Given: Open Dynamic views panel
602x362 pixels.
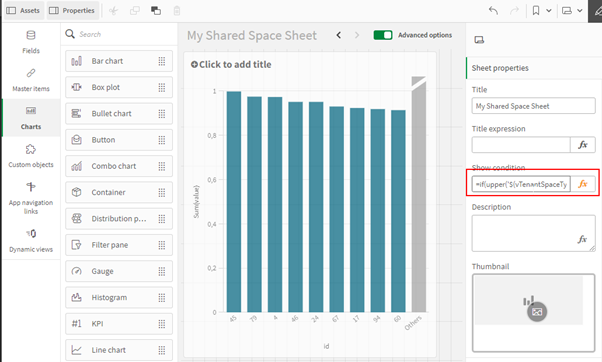Looking at the screenshot, I should point(31,241).
